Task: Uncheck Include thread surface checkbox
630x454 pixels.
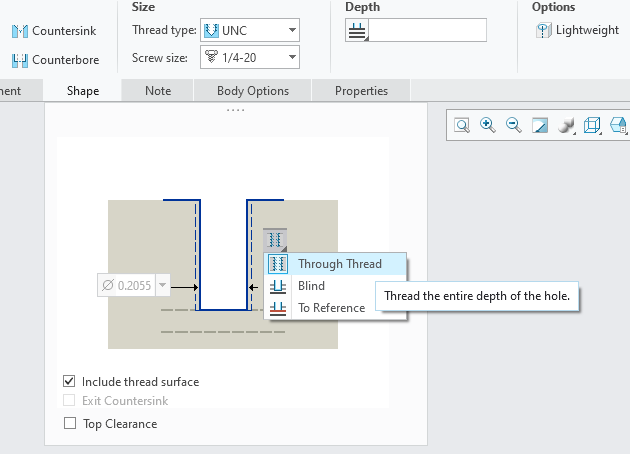Action: 69,381
